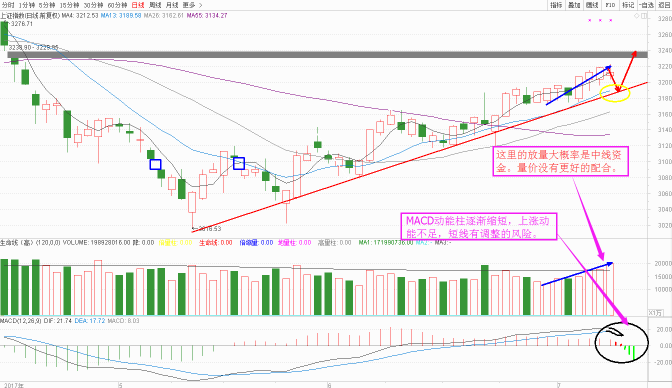The image size is (672, 388).
Task: Switch to the 分时 intraday view
Action: [x=8, y=5]
